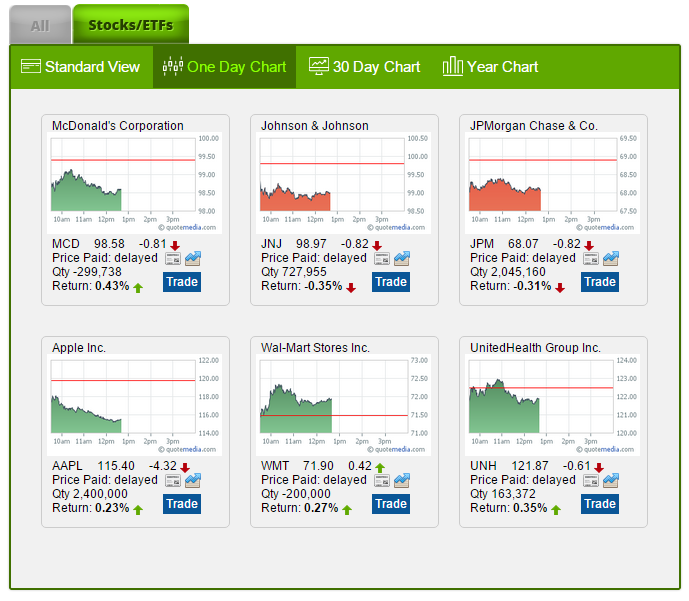Open the Wal-Mart Stores chart image
The image size is (689, 601).
(344, 405)
